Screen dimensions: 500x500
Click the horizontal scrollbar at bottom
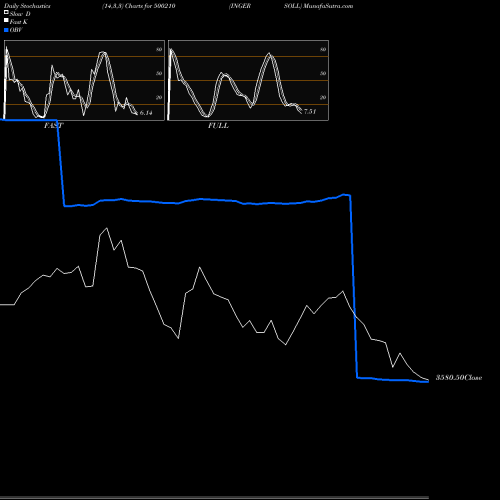pos(214,498)
